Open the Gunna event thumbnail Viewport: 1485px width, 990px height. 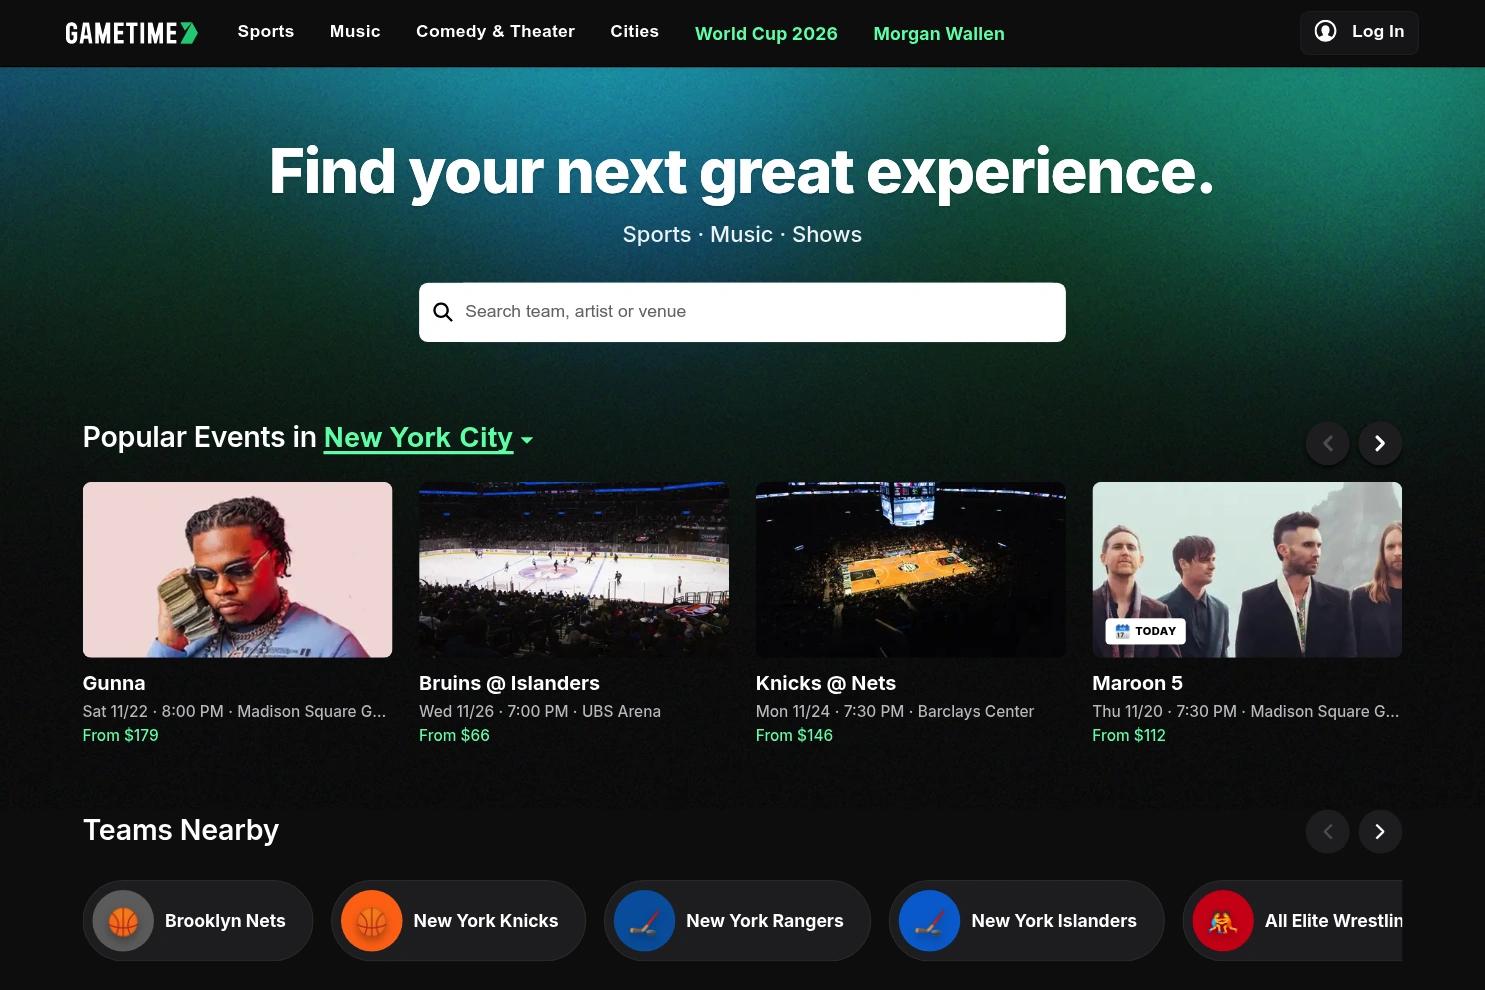(237, 570)
